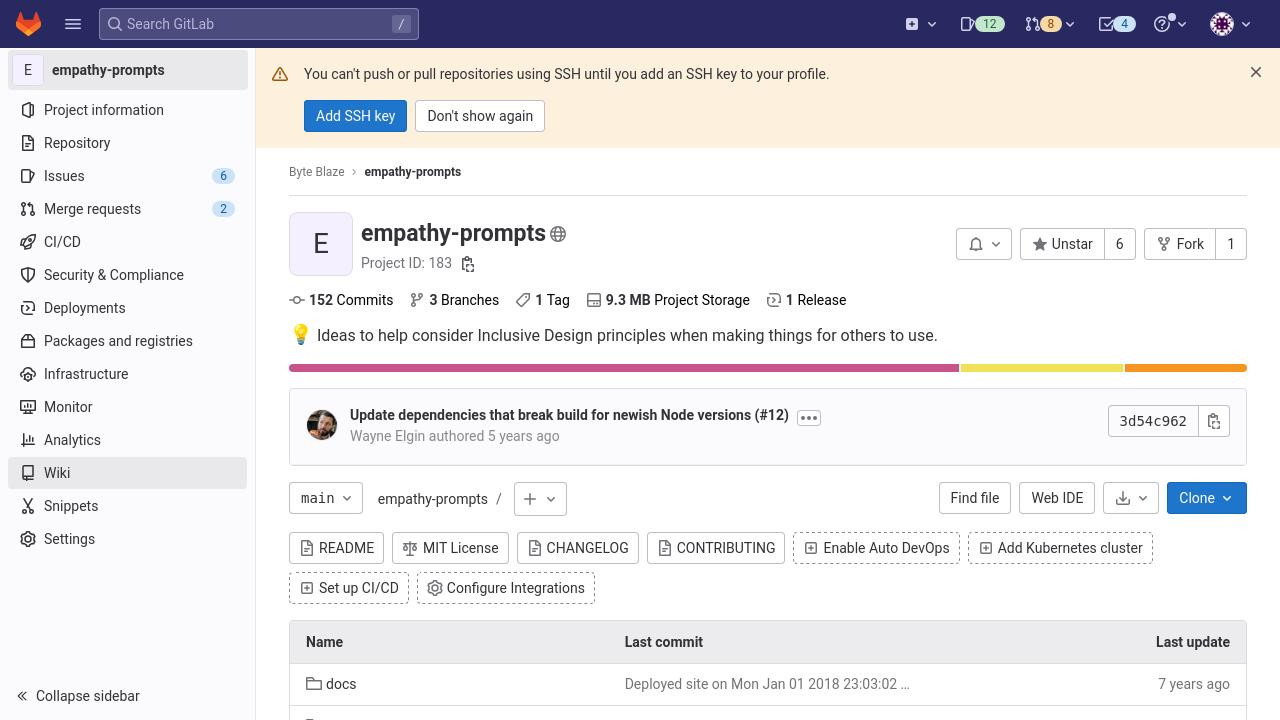Open Security & Compliance in sidebar
The height and width of the screenshot is (720, 1280).
click(128, 275)
